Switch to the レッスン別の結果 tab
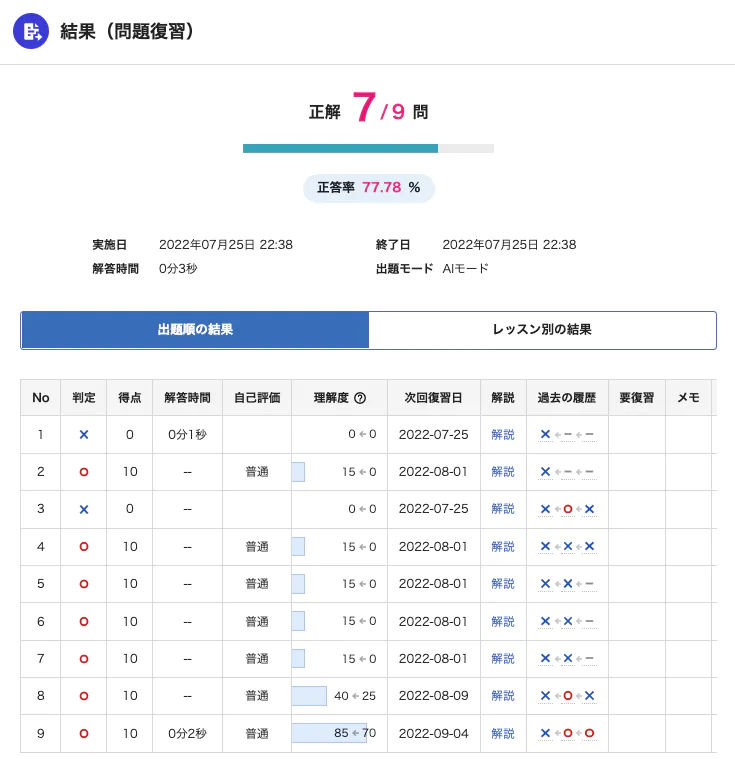Image resolution: width=735 pixels, height=759 pixels. pos(542,330)
